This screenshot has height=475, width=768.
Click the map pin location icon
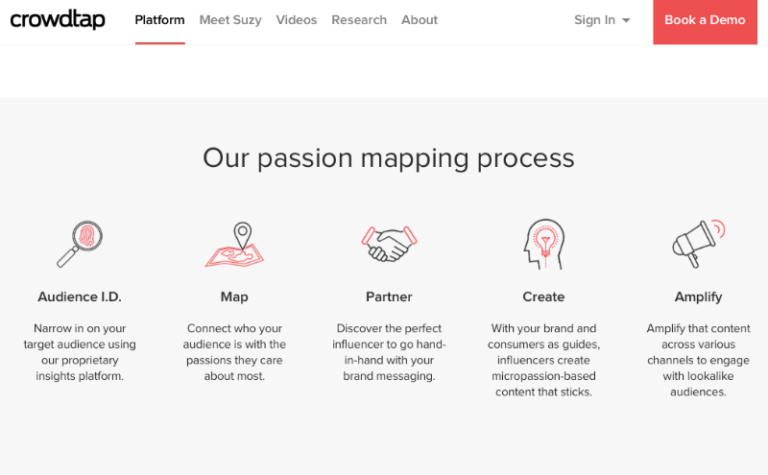(235, 245)
